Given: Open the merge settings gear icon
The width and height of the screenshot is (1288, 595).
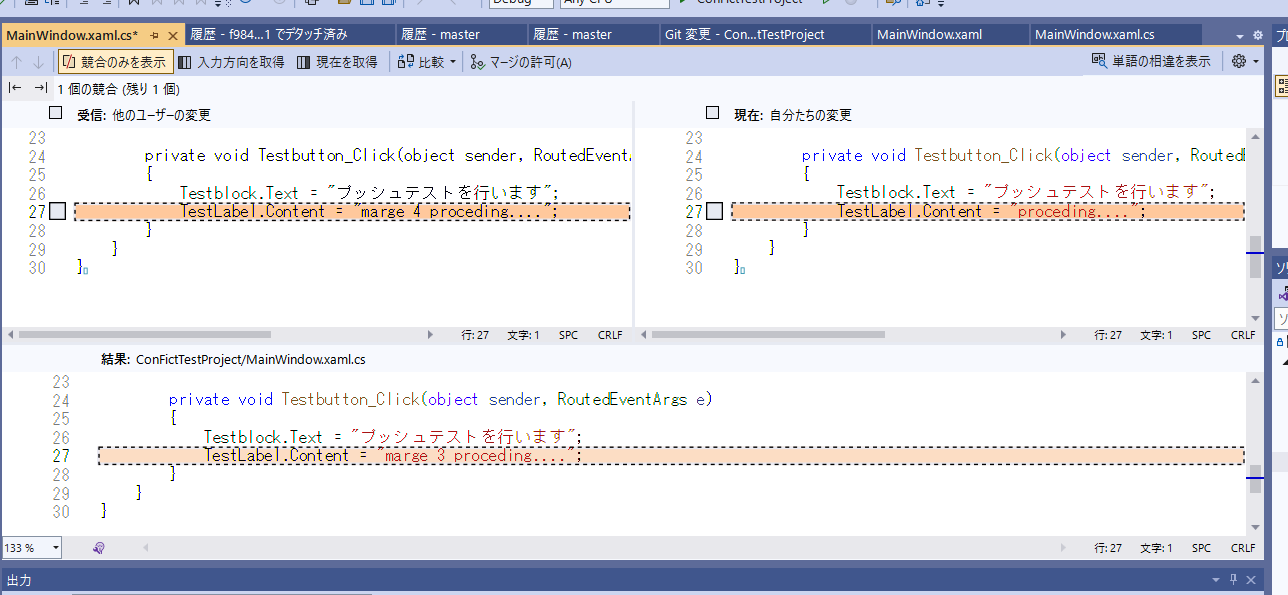Looking at the screenshot, I should click(x=1240, y=60).
